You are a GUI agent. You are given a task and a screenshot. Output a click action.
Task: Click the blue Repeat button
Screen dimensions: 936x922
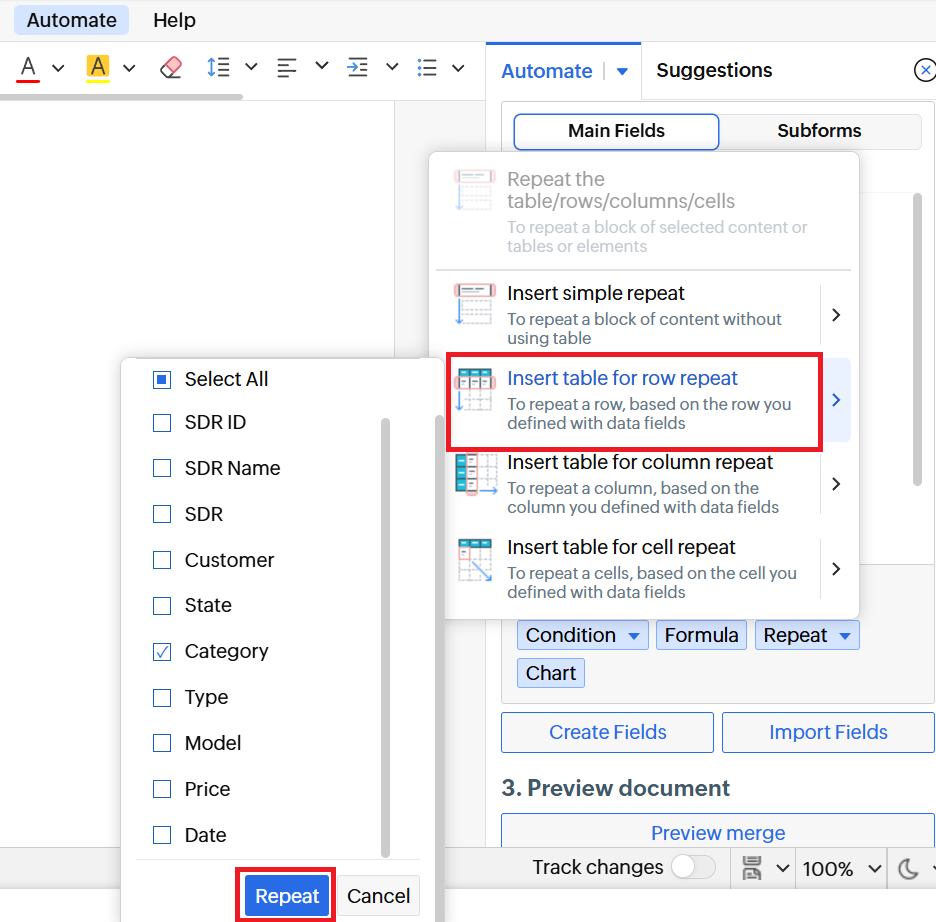[x=287, y=896]
